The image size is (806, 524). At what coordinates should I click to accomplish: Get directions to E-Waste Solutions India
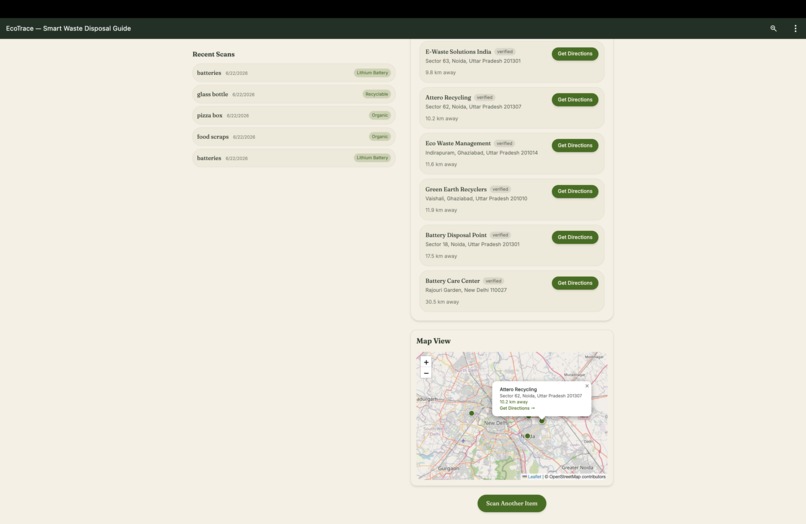pyautogui.click(x=575, y=53)
